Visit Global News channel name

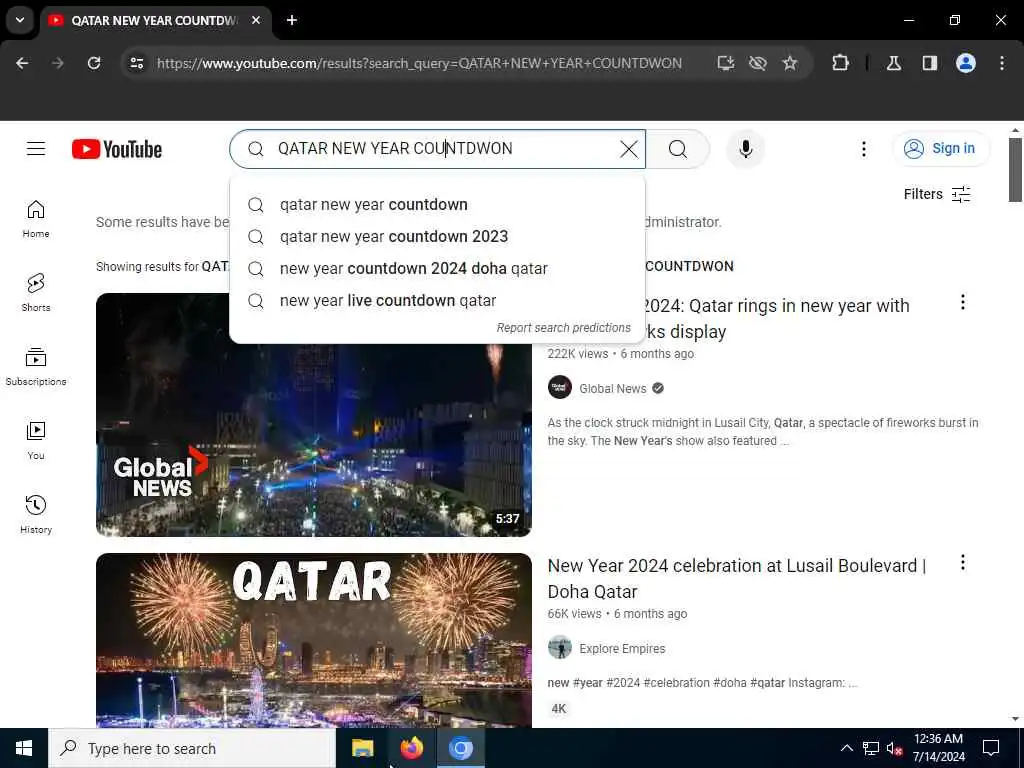click(613, 389)
